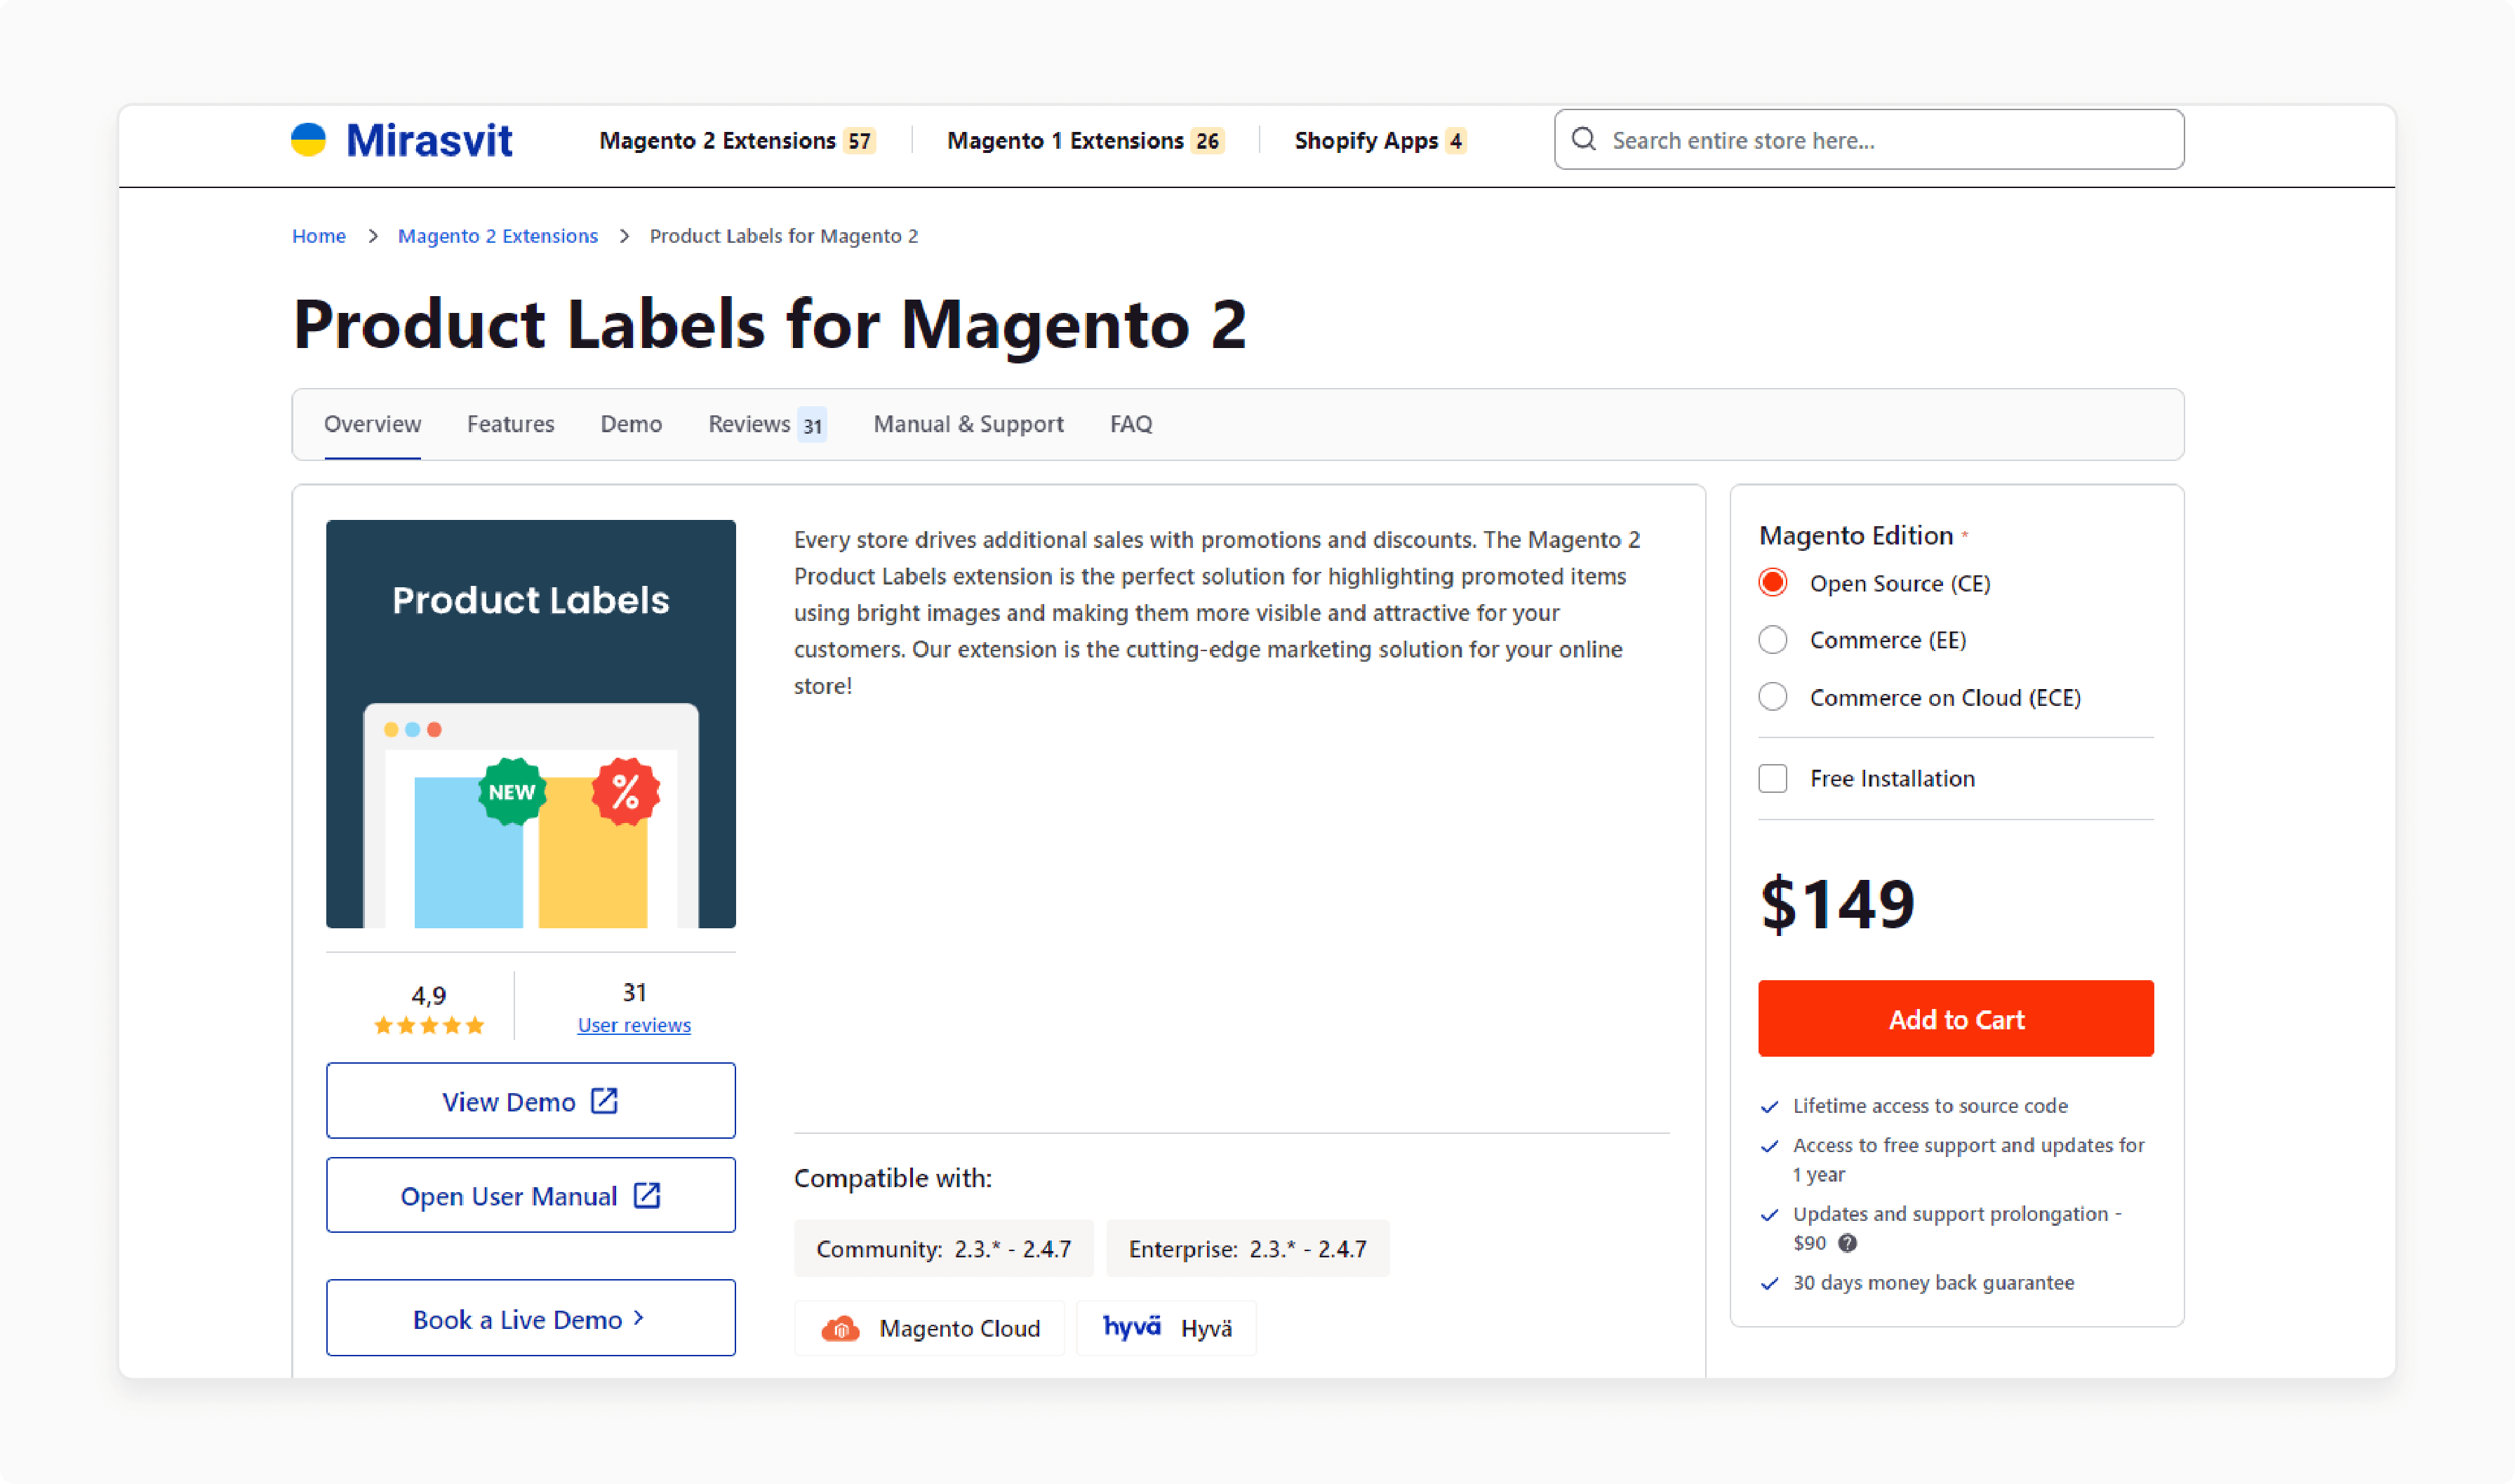Click the Magento Cloud icon
Image resolution: width=2515 pixels, height=1484 pixels.
tap(840, 1328)
